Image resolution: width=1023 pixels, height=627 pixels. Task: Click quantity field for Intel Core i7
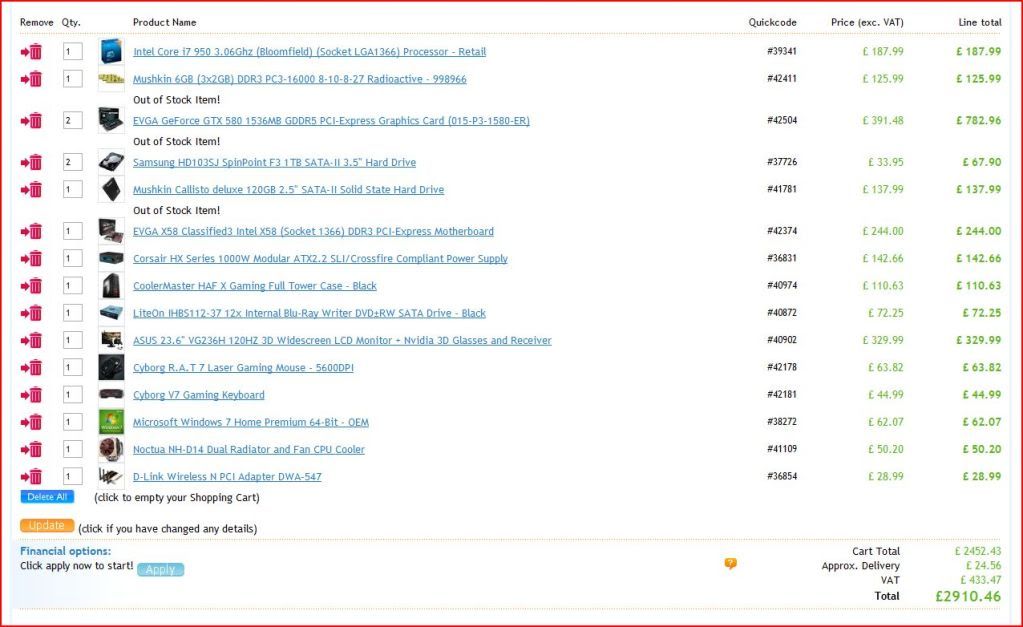click(72, 52)
